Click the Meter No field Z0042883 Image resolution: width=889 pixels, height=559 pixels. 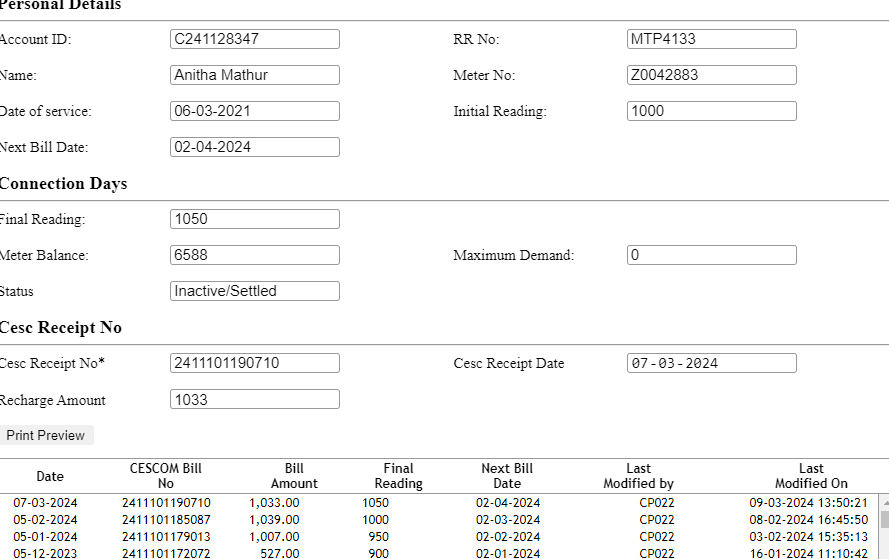point(712,75)
